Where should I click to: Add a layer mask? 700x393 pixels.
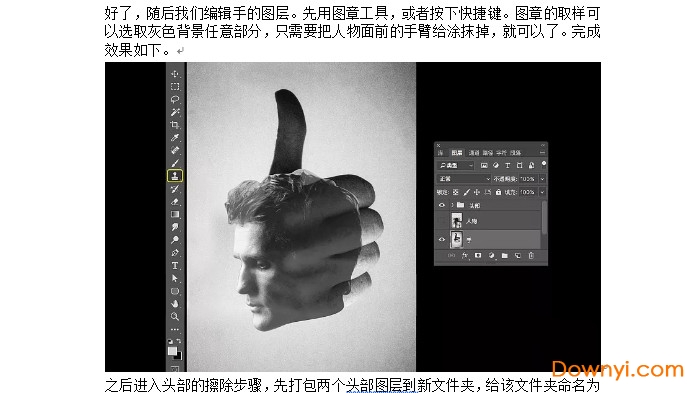pyautogui.click(x=478, y=255)
